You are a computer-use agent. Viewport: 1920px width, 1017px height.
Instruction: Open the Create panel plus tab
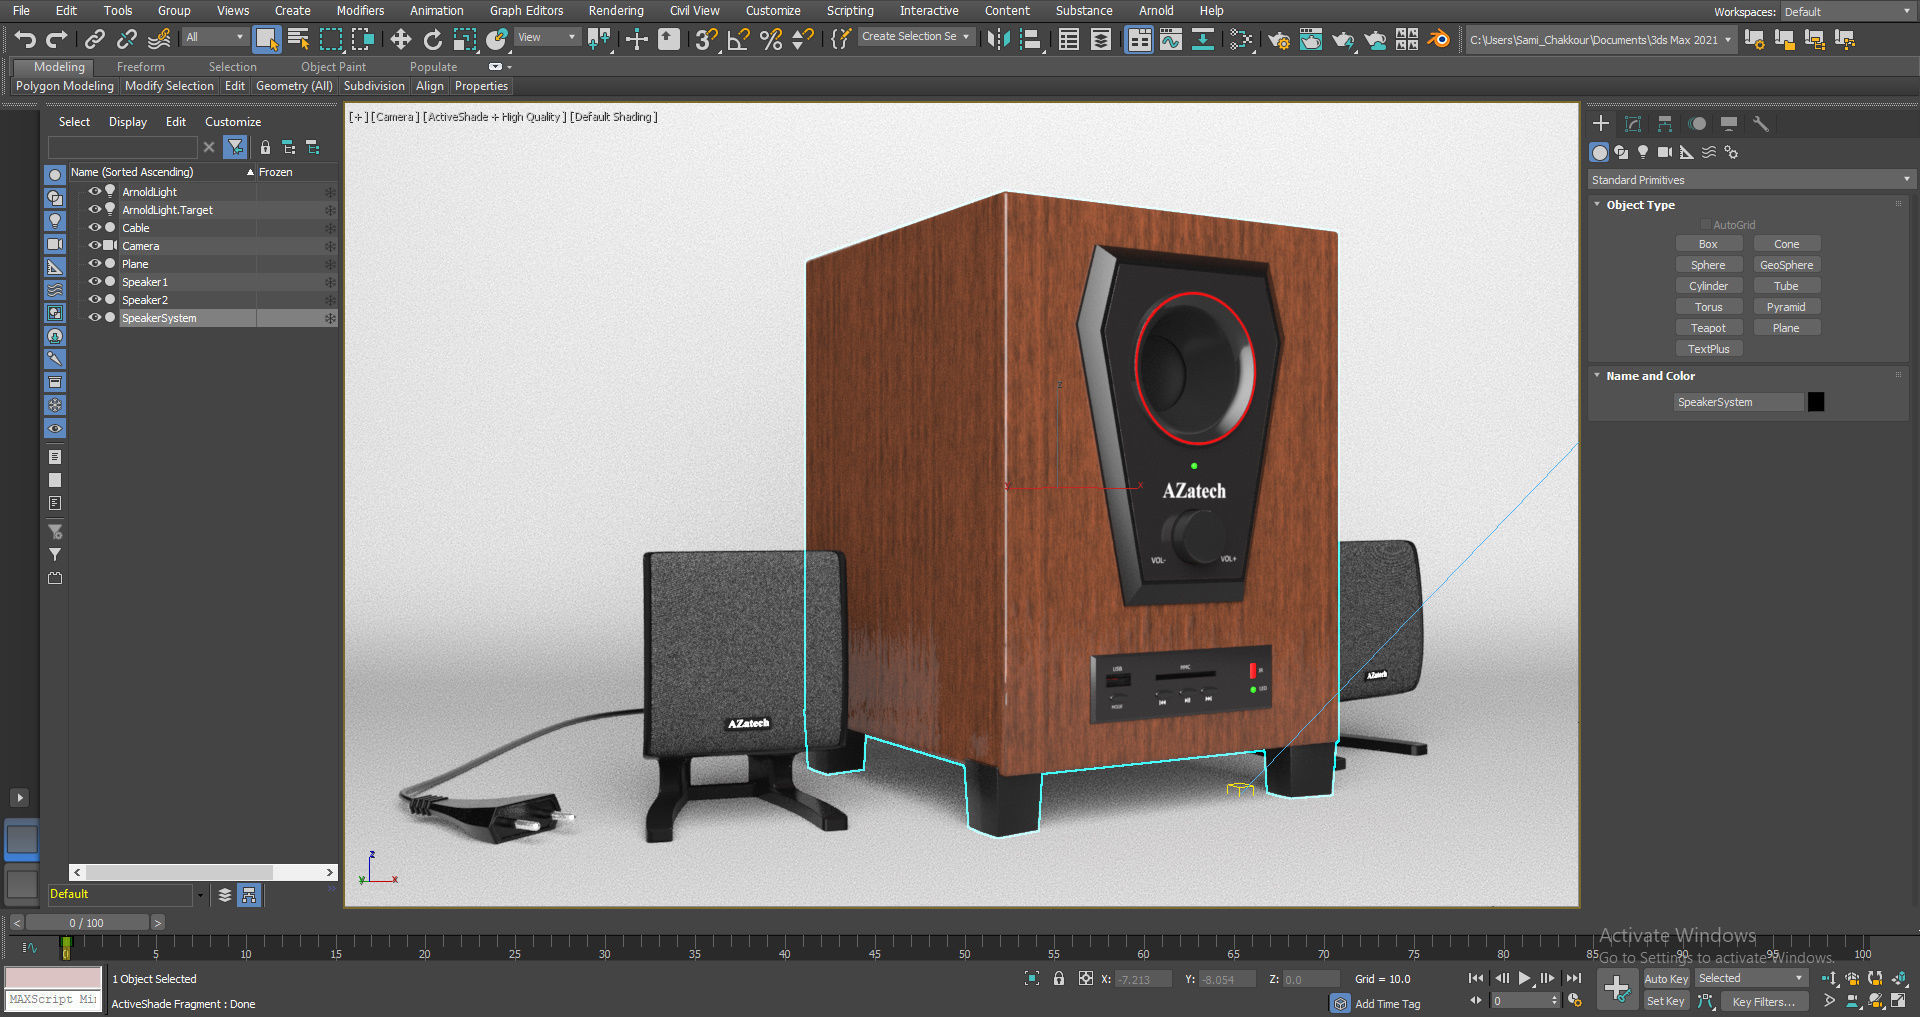point(1601,123)
